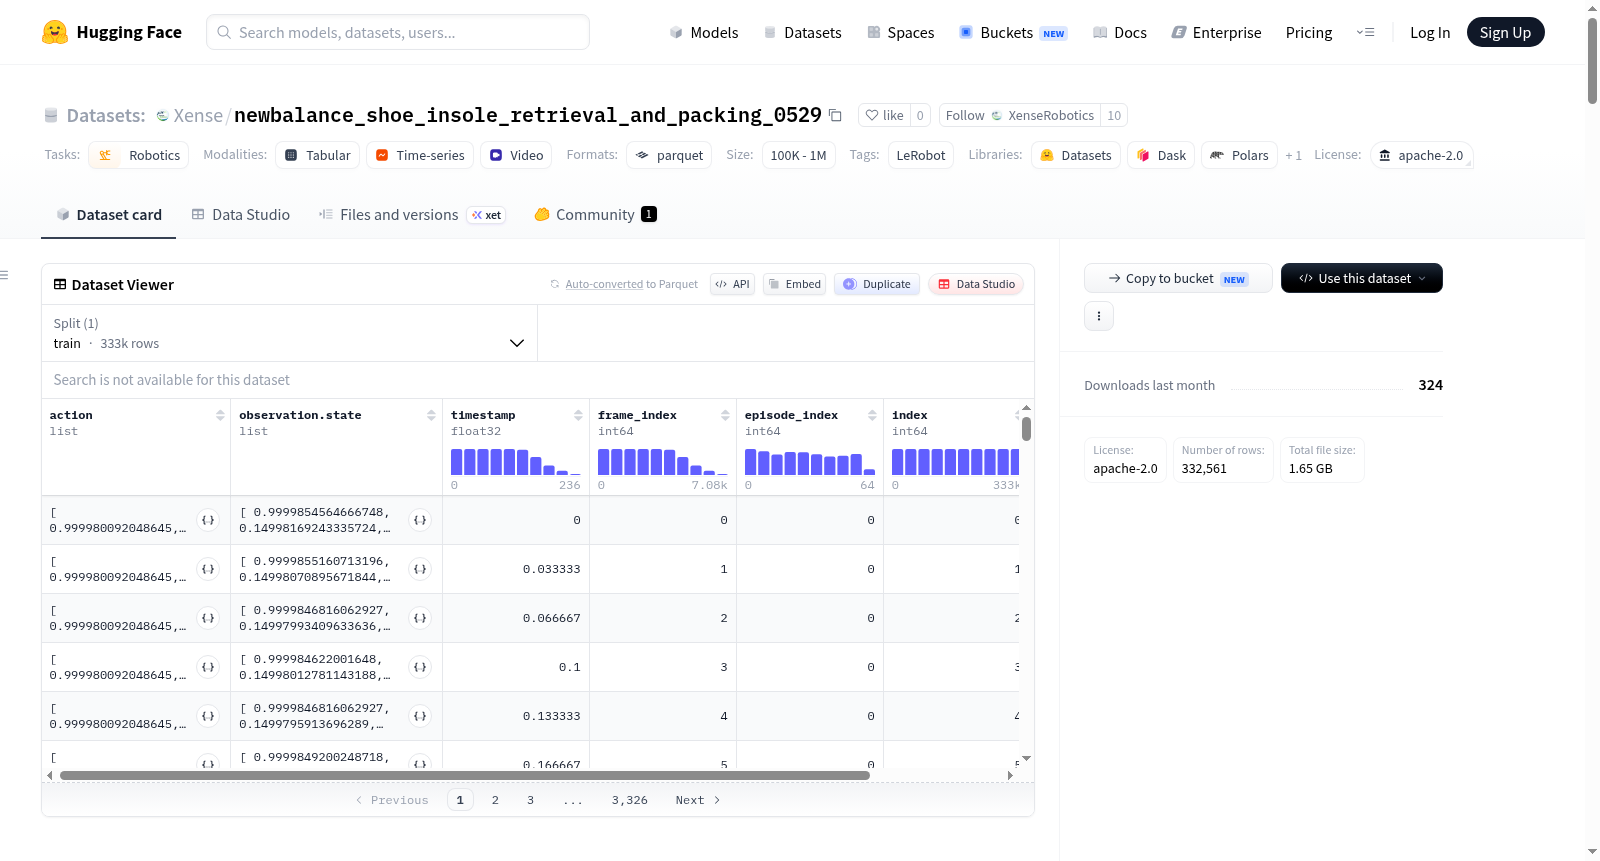
Task: Click the table's vertical scrollbar thumb
Action: 1026,429
